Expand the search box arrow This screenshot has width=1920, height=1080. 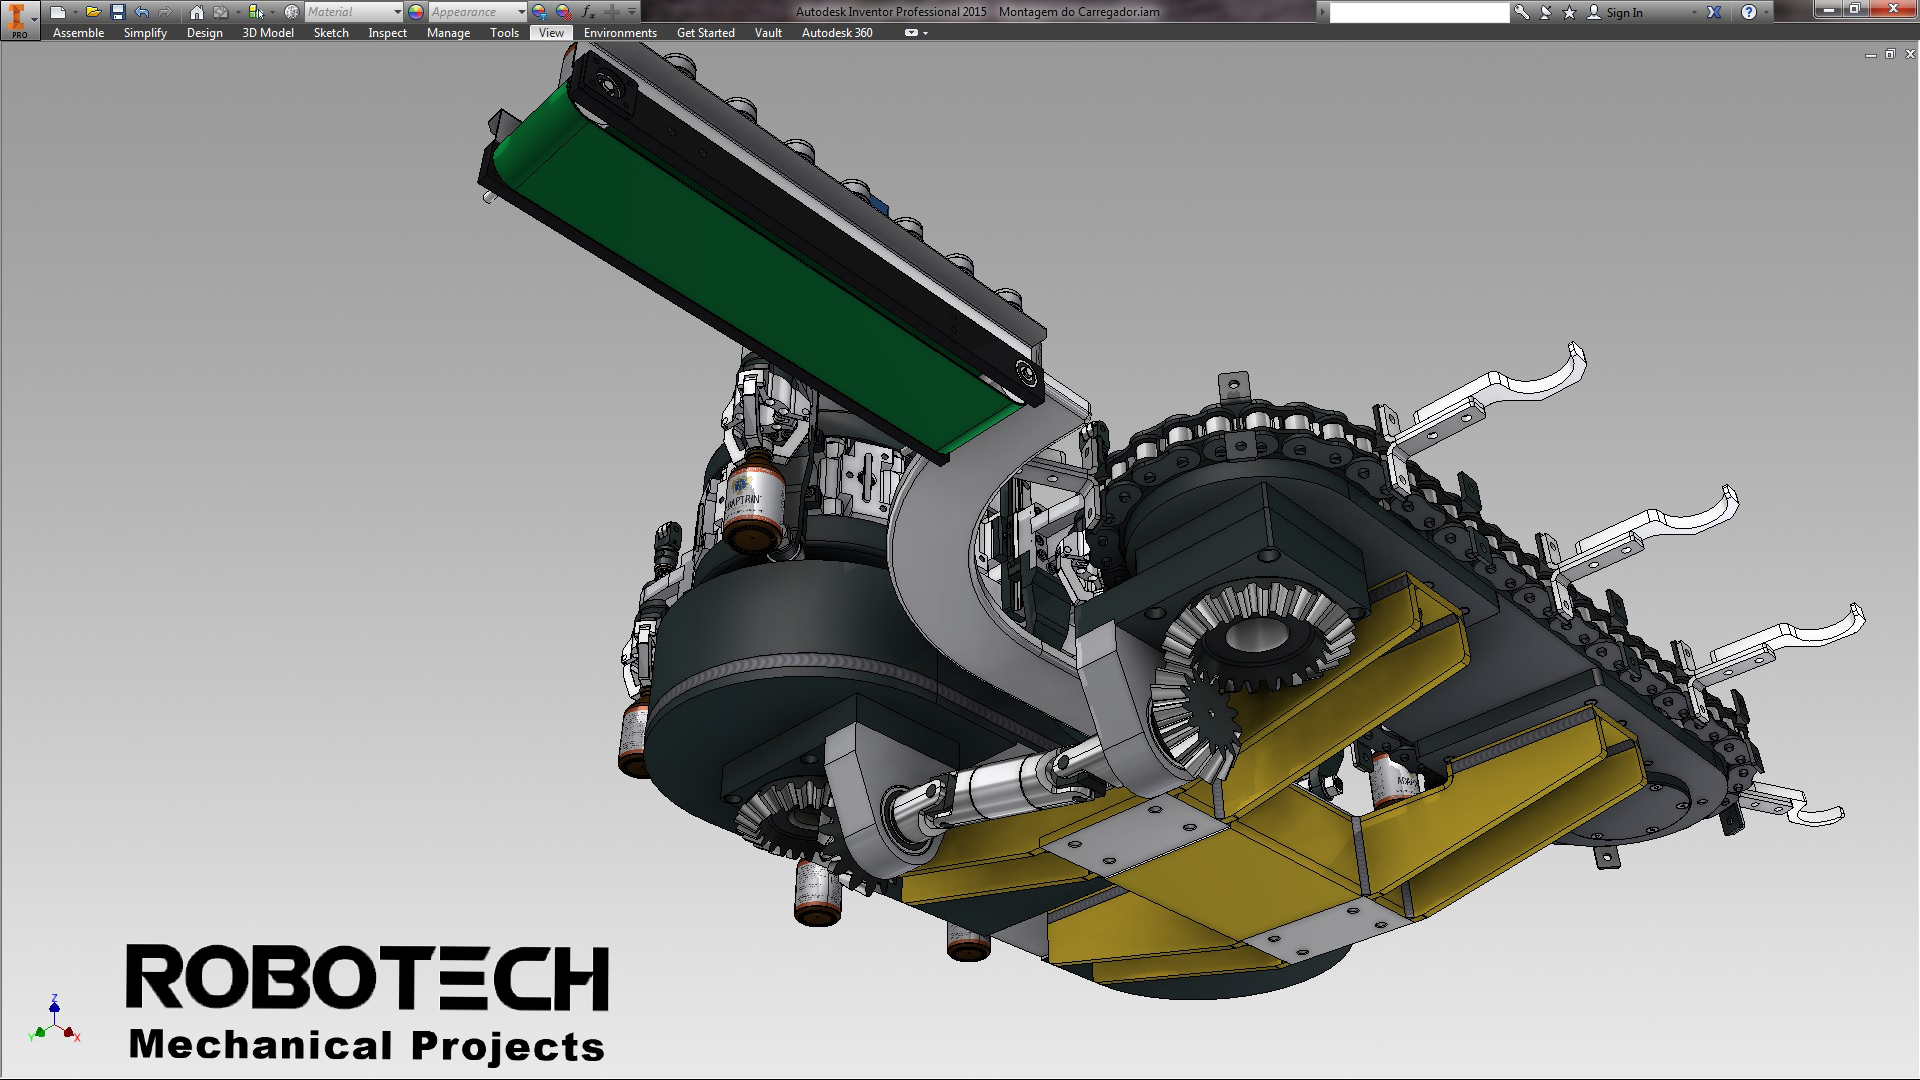click(x=1323, y=12)
